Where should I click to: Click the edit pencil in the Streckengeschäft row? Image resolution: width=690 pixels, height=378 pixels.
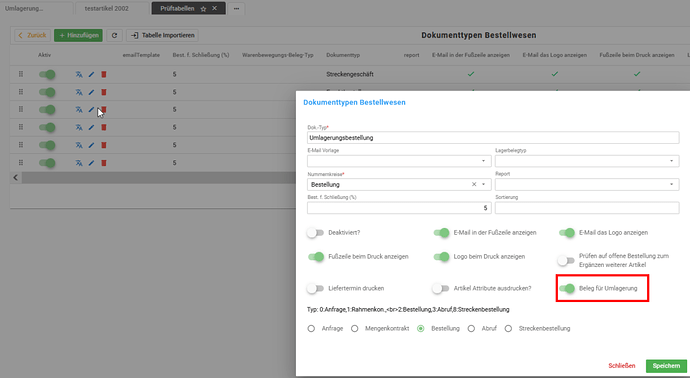[92, 74]
